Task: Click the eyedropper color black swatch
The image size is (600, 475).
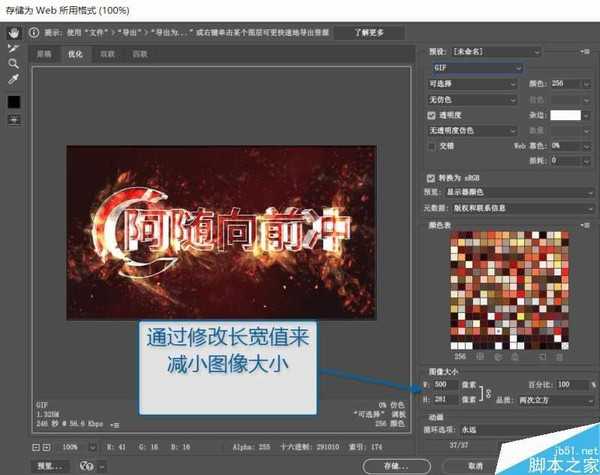Action: click(14, 101)
